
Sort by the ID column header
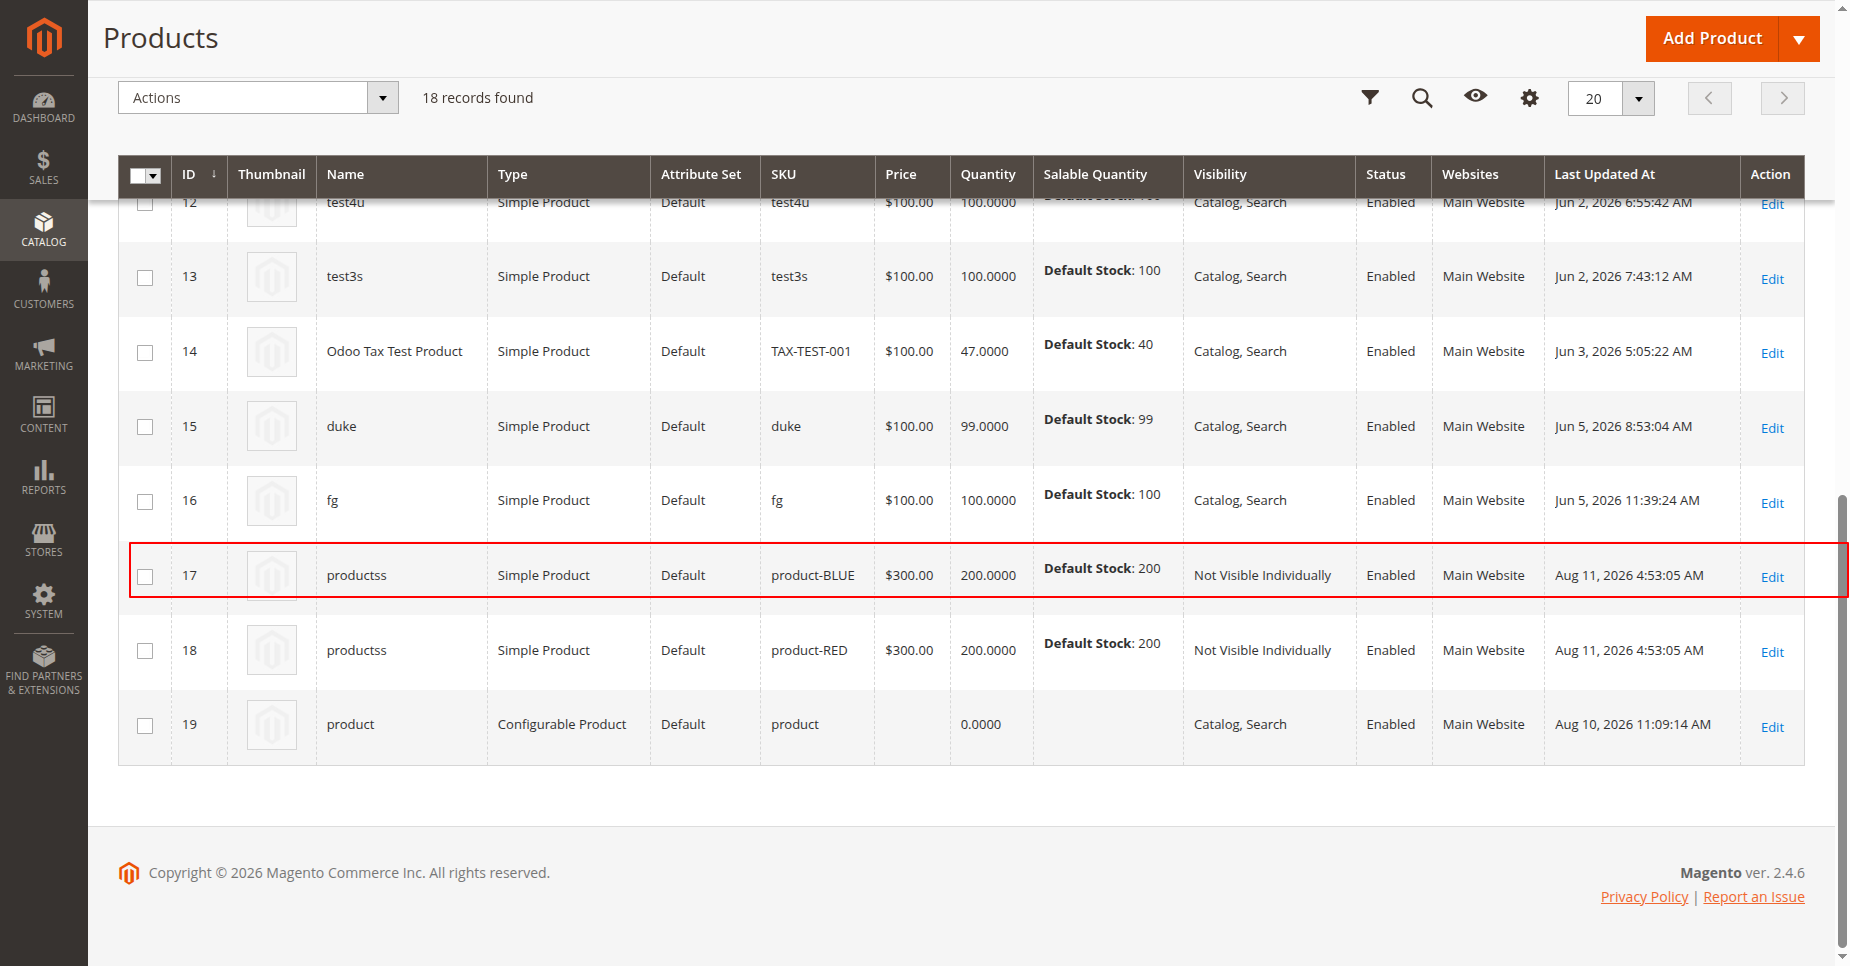[x=199, y=174]
